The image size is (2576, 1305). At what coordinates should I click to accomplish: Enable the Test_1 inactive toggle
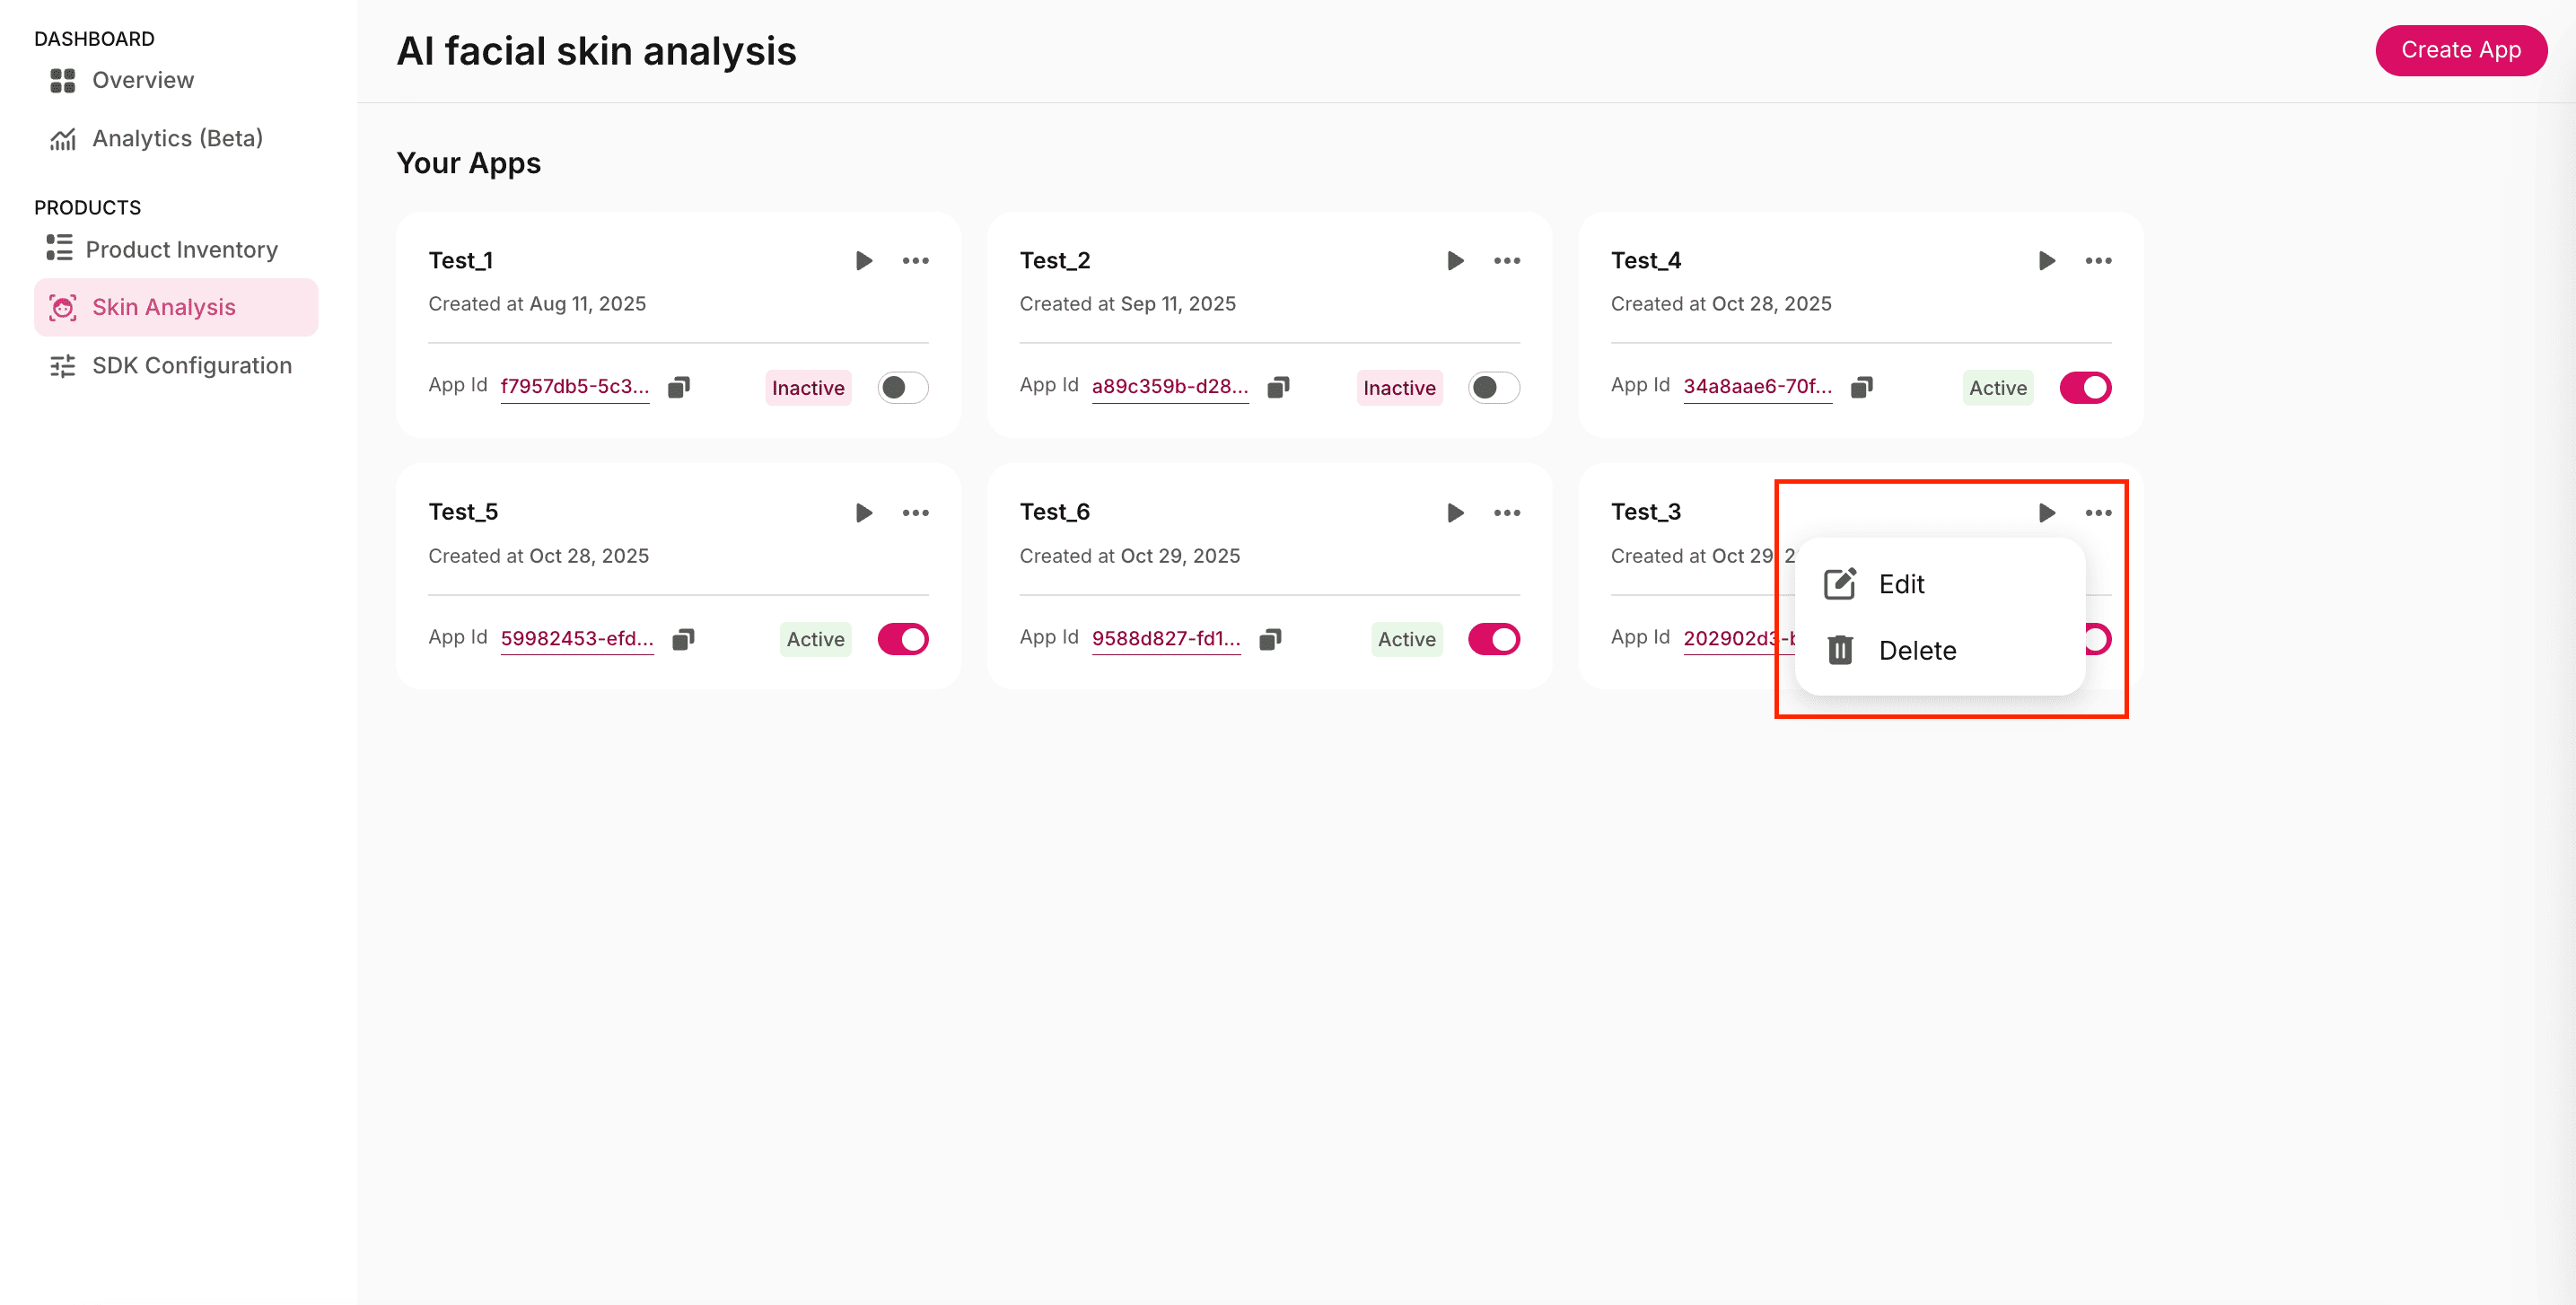902,387
